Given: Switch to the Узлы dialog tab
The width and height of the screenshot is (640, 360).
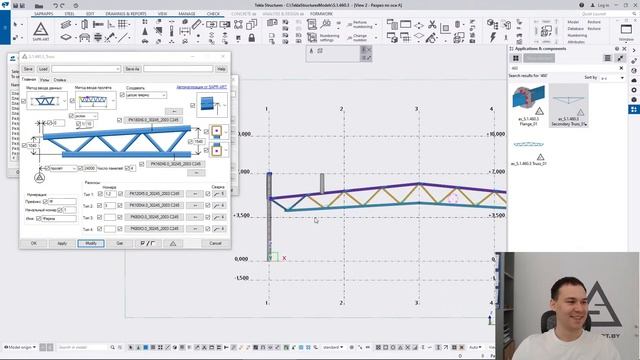Looking at the screenshot, I should 44,80.
